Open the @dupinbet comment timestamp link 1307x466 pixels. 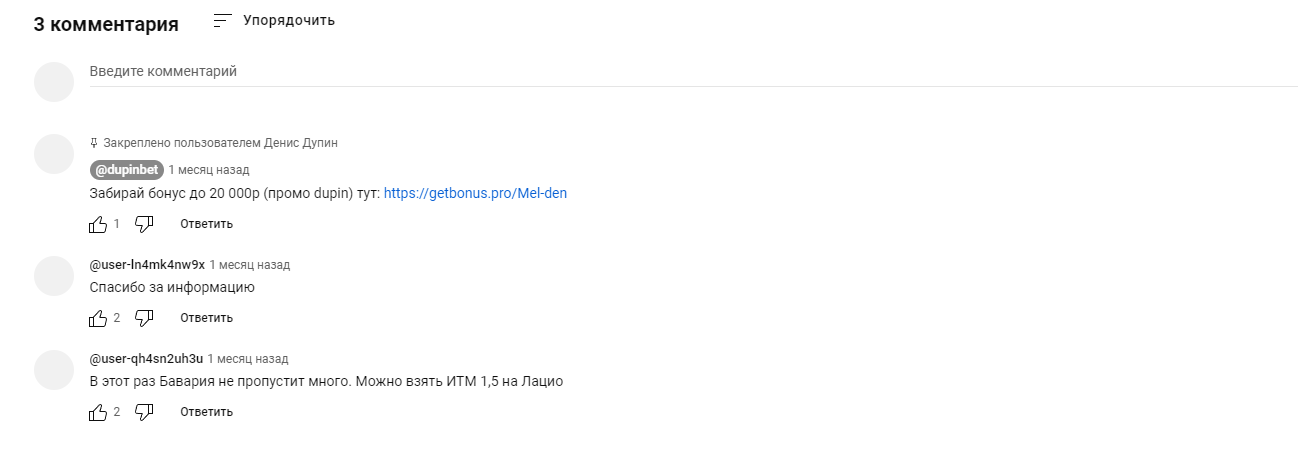click(x=209, y=170)
